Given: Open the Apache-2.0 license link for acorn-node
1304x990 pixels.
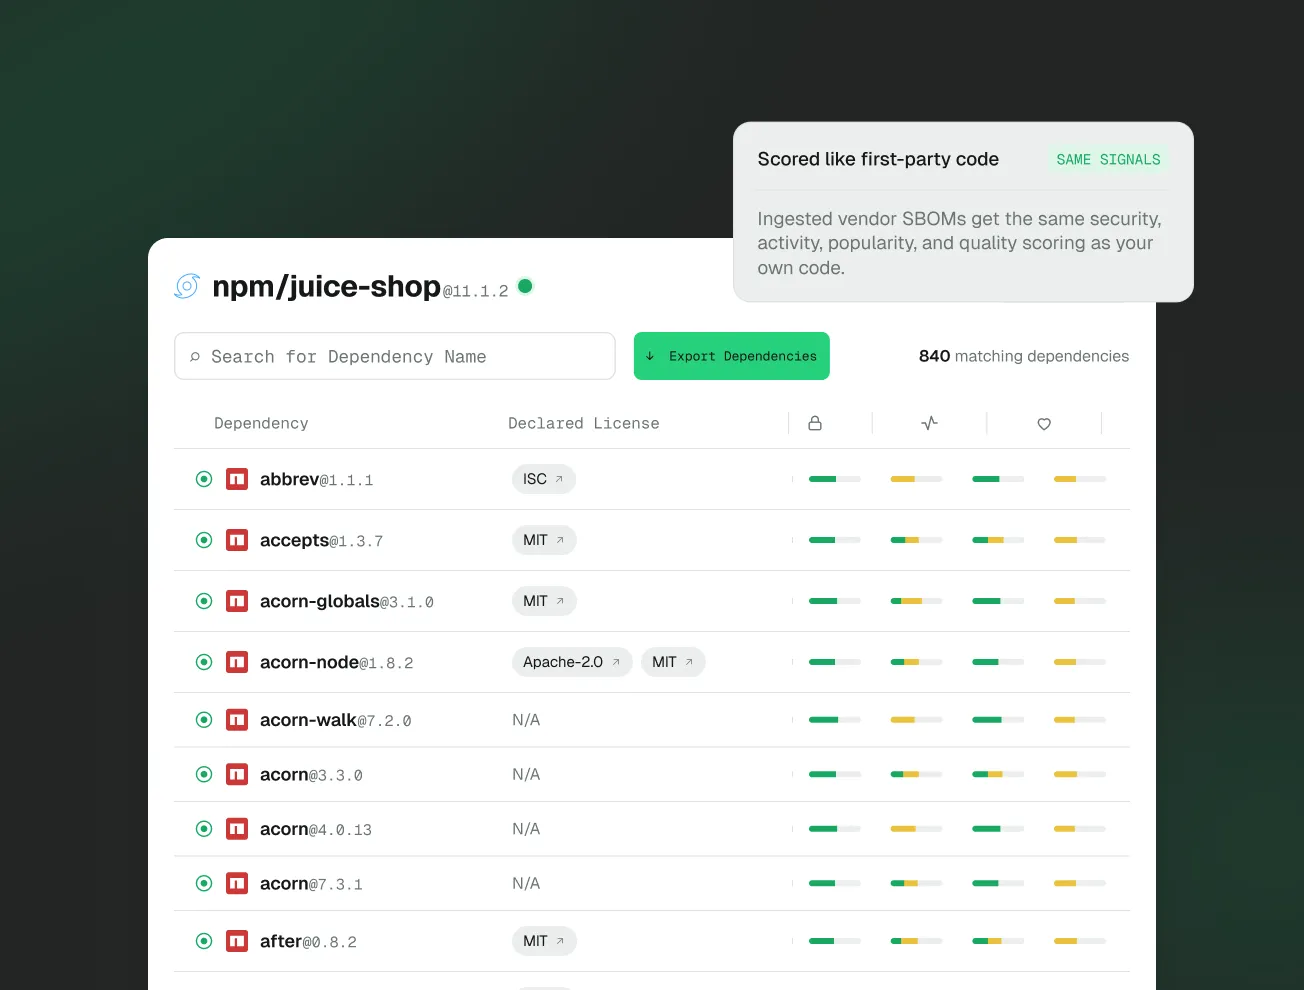Looking at the screenshot, I should pos(572,662).
